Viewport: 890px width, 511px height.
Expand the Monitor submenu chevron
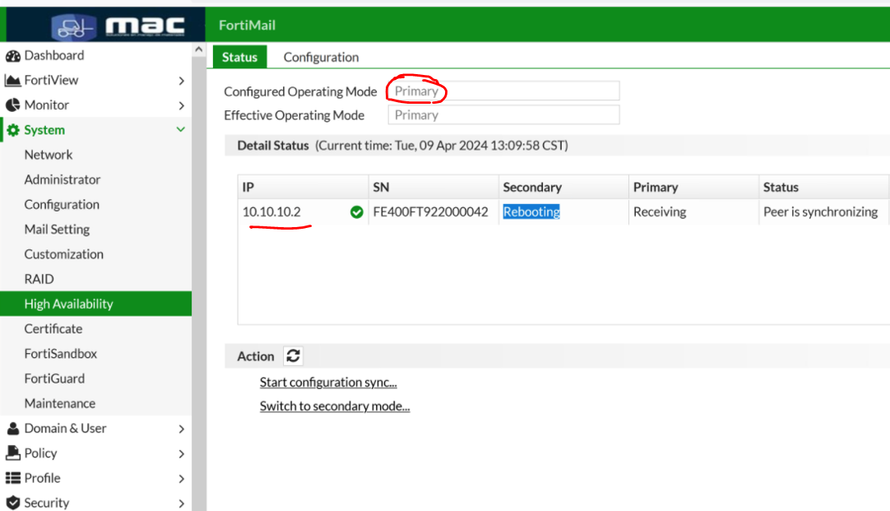pyautogui.click(x=181, y=105)
